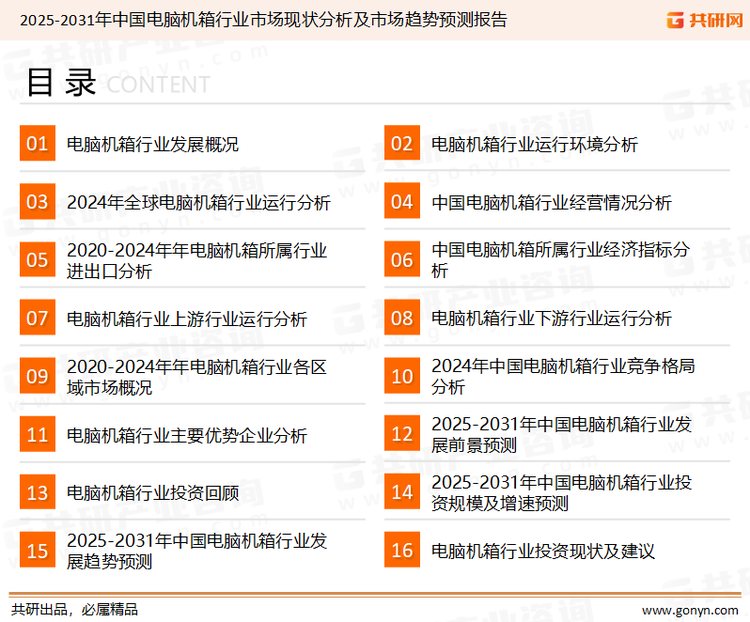Click the orange 05 number box
This screenshot has width=750, height=622.
pyautogui.click(x=37, y=259)
